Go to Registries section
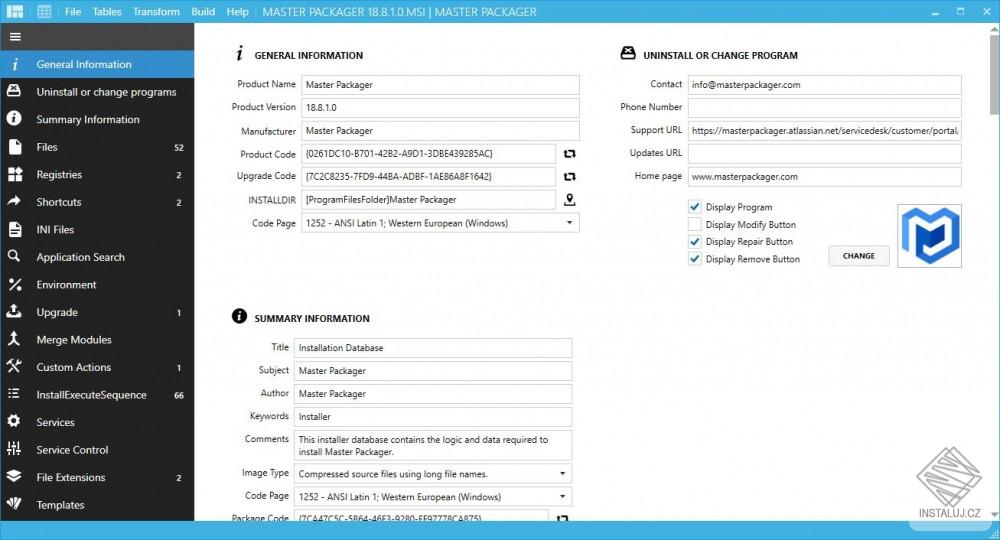Viewport: 1000px width, 540px height. [x=97, y=174]
